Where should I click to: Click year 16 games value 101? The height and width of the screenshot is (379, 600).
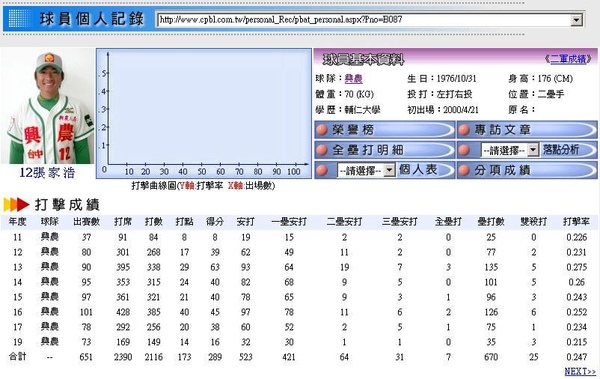pos(86,312)
